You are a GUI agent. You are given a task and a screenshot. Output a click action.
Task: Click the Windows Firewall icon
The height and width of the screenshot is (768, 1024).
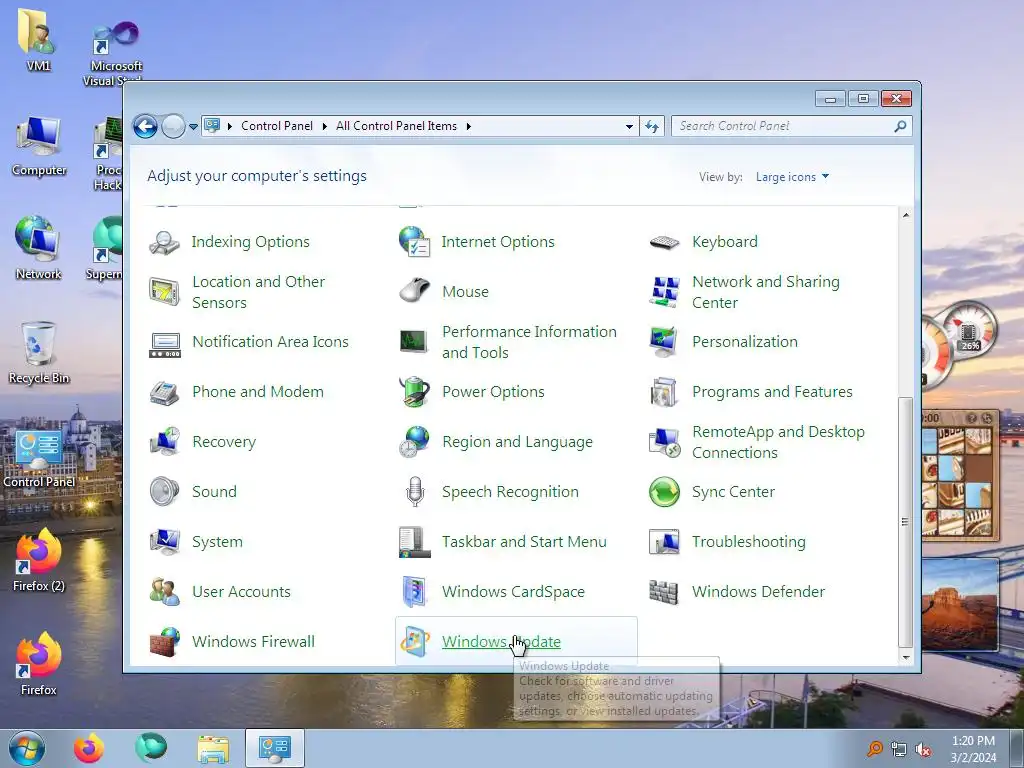pyautogui.click(x=165, y=642)
